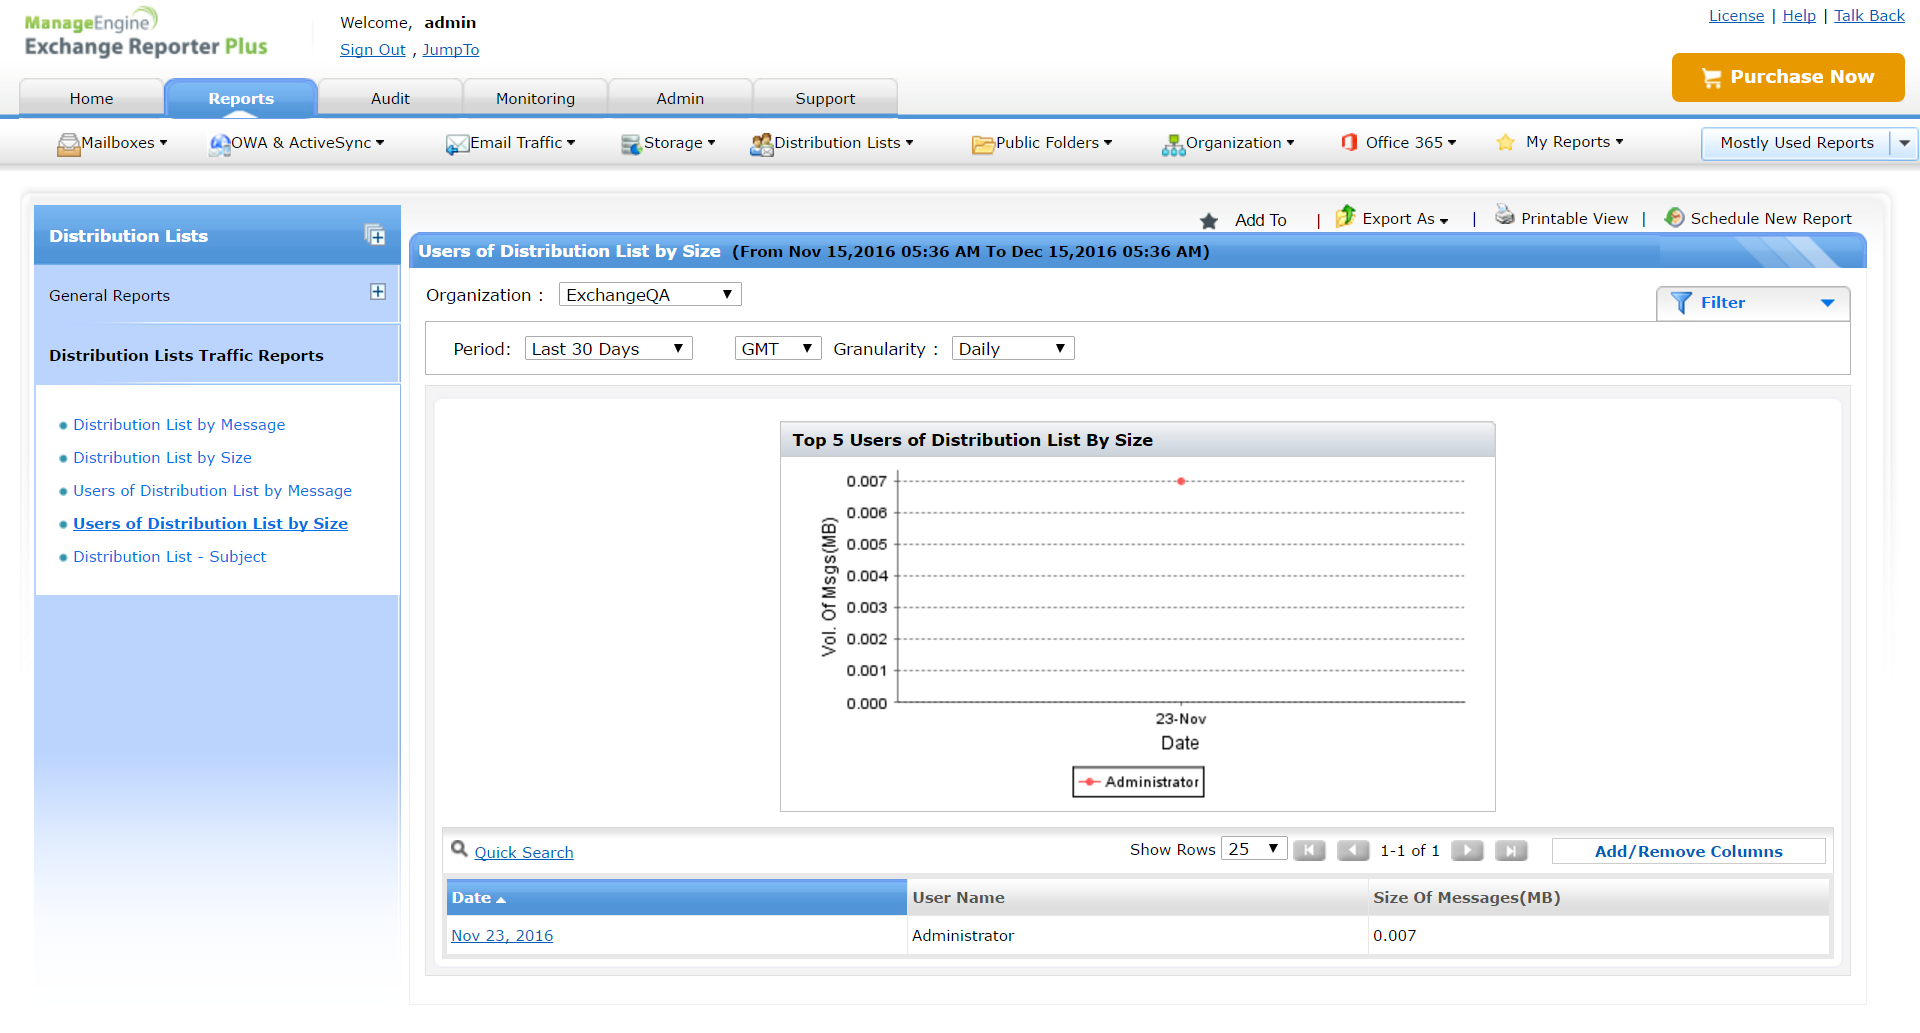This screenshot has width=1920, height=1033.
Task: Expand the General Reports section
Action: pos(378,292)
